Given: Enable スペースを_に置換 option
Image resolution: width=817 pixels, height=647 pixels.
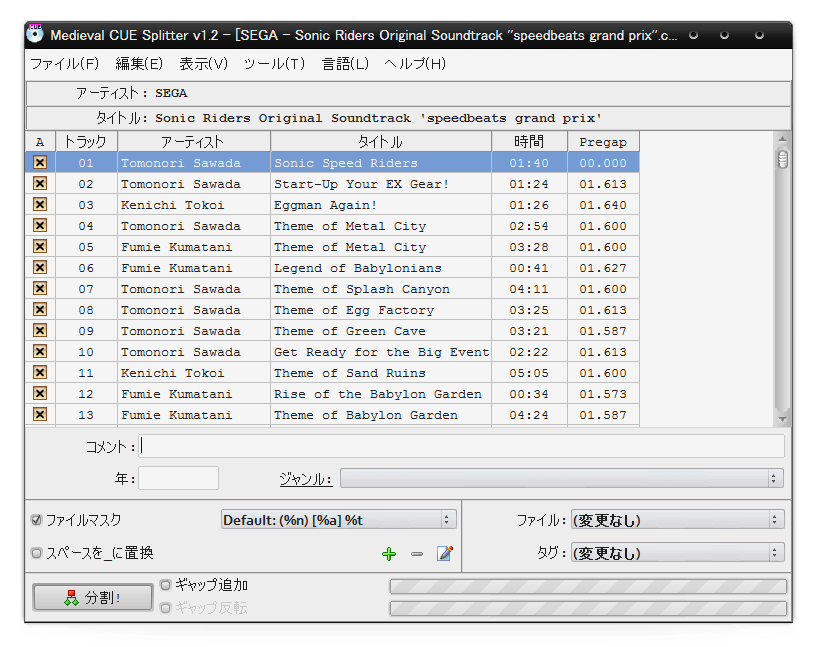Looking at the screenshot, I should (x=36, y=553).
